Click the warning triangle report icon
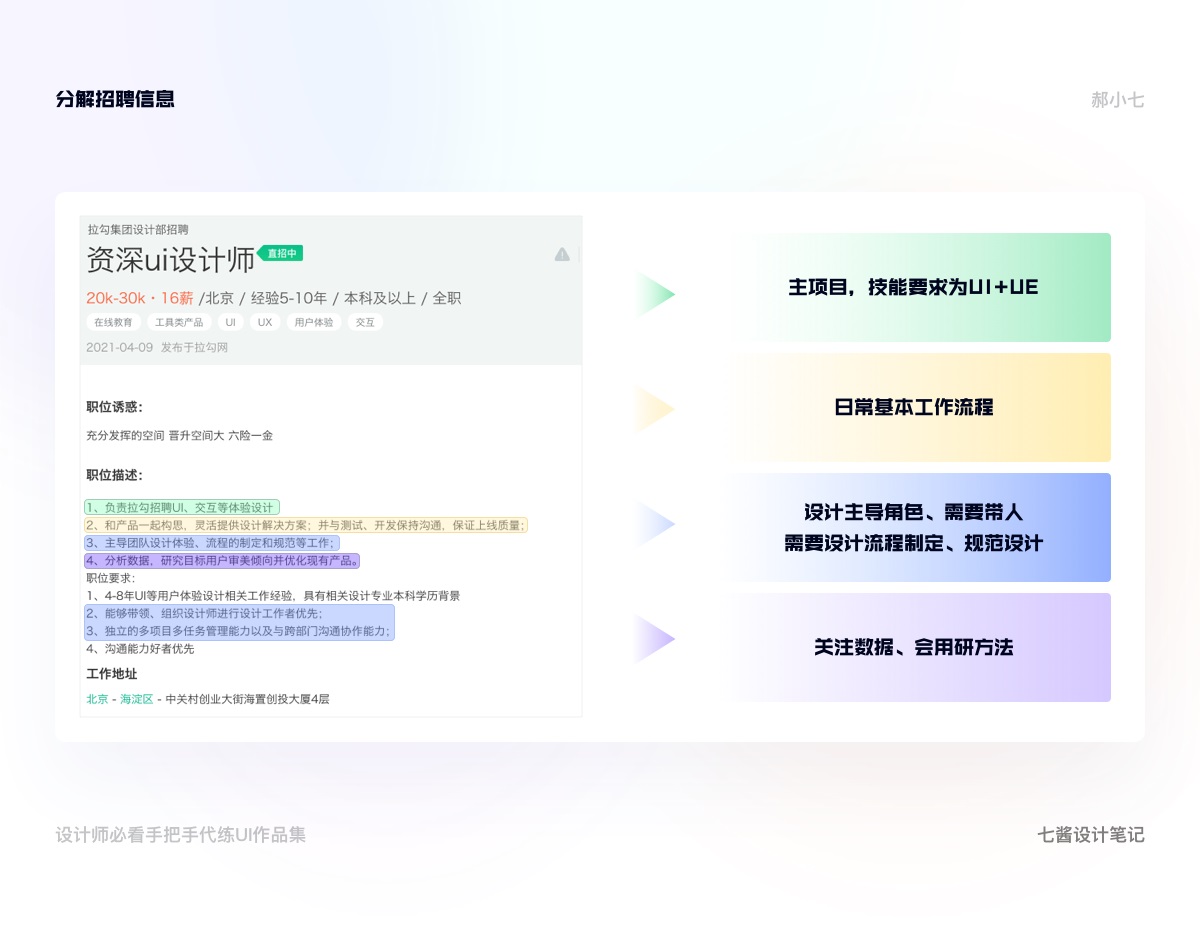This screenshot has width=1200, height=931. point(562,254)
